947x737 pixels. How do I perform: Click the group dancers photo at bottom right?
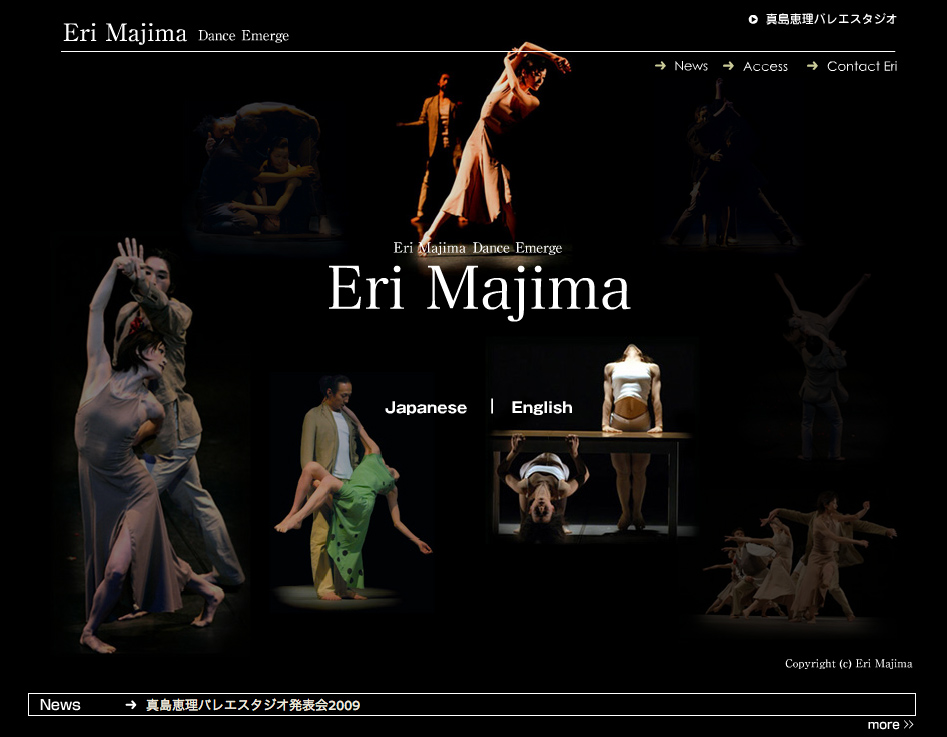800,559
